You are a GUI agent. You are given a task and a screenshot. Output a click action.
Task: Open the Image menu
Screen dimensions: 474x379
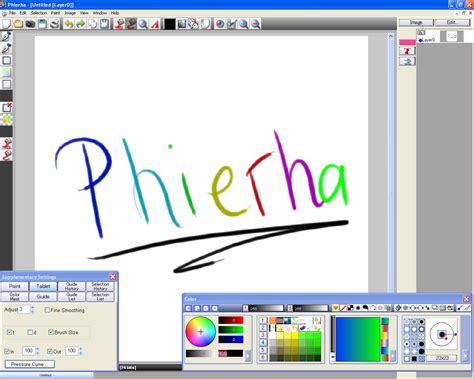click(x=70, y=13)
